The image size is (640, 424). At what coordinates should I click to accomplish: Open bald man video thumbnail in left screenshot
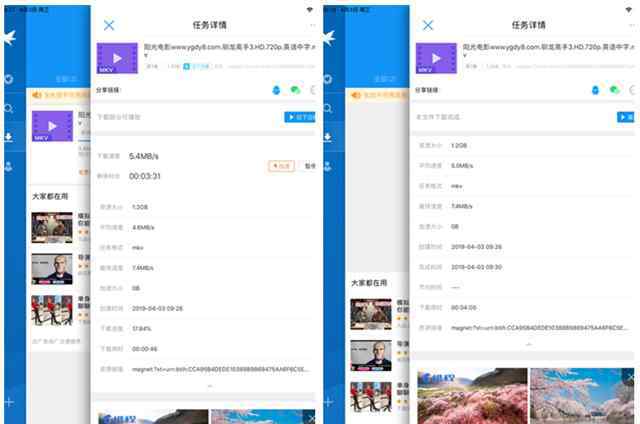coord(52,269)
